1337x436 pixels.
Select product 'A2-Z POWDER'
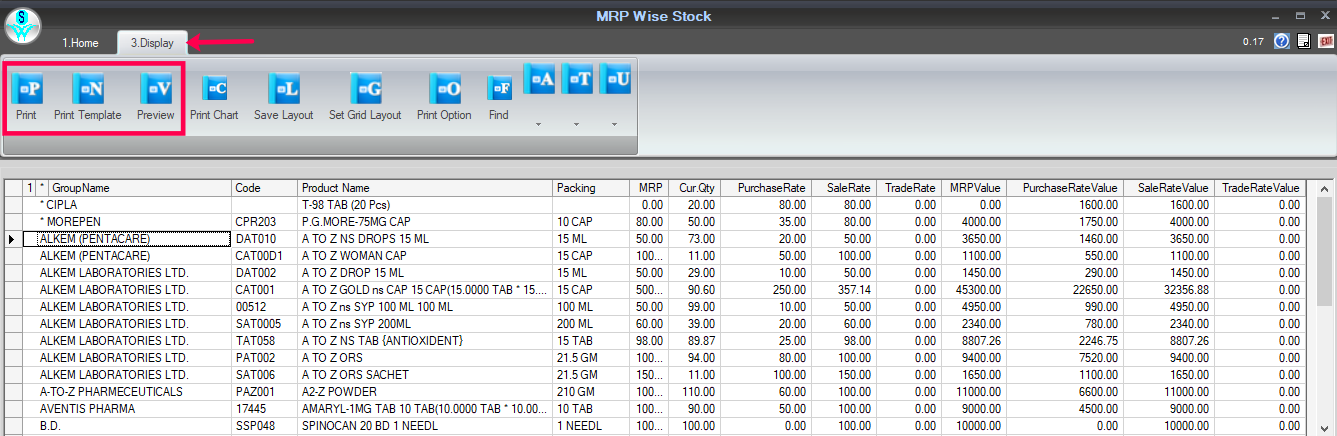coord(426,392)
